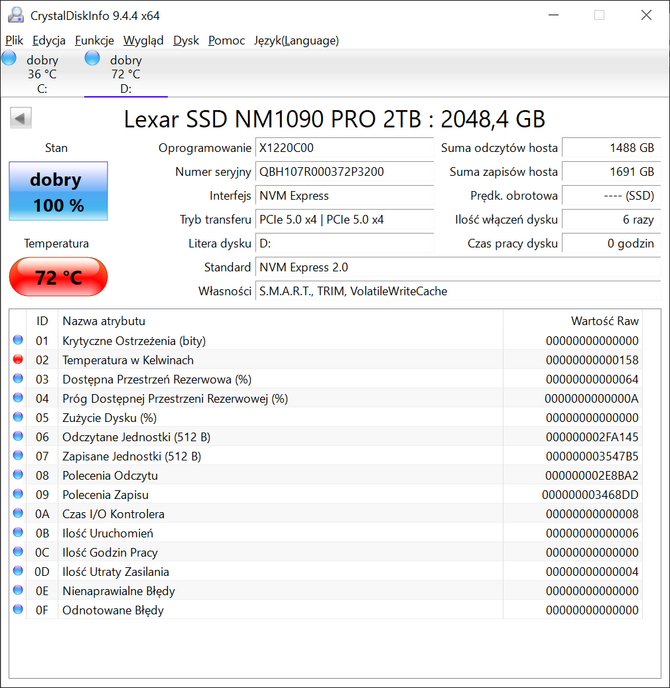Select the D: drive tab at 72 °C

tap(126, 74)
